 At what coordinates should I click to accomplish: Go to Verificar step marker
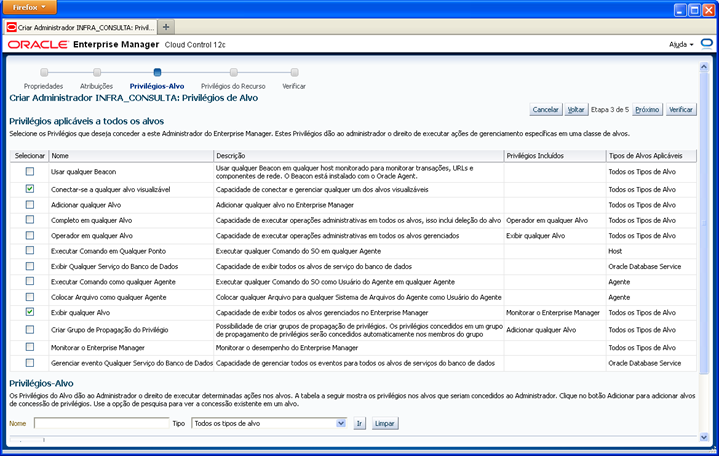click(x=294, y=72)
